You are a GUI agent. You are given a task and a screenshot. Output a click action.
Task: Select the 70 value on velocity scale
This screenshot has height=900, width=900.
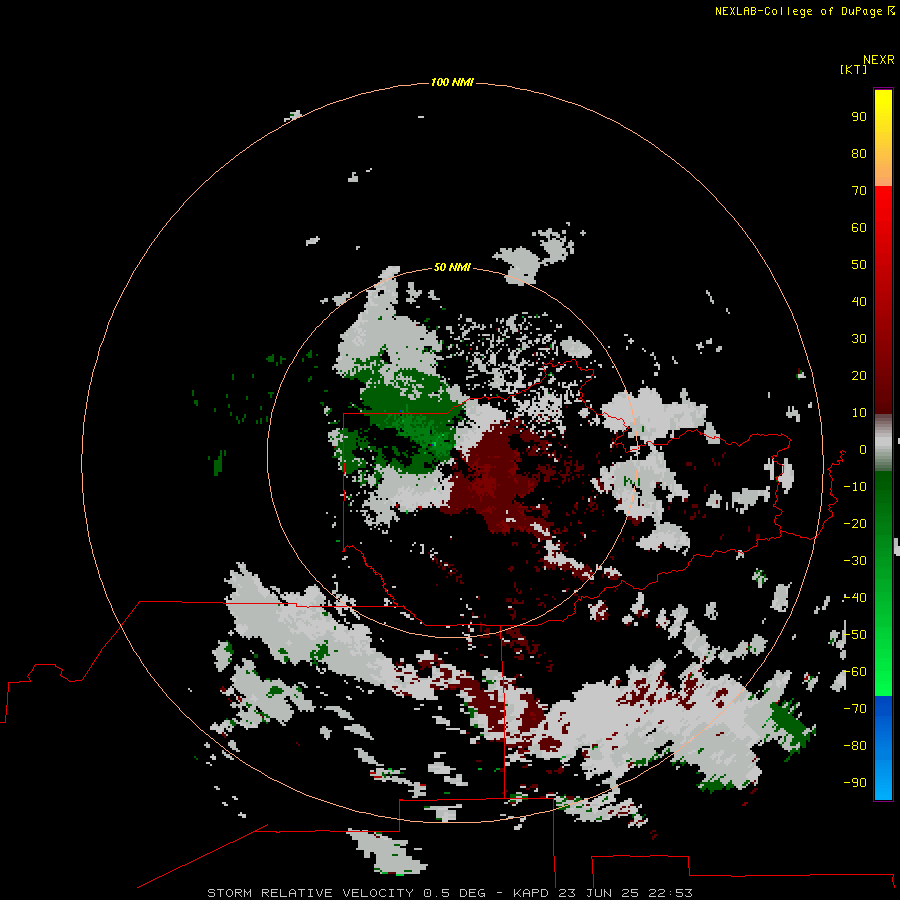pos(859,191)
